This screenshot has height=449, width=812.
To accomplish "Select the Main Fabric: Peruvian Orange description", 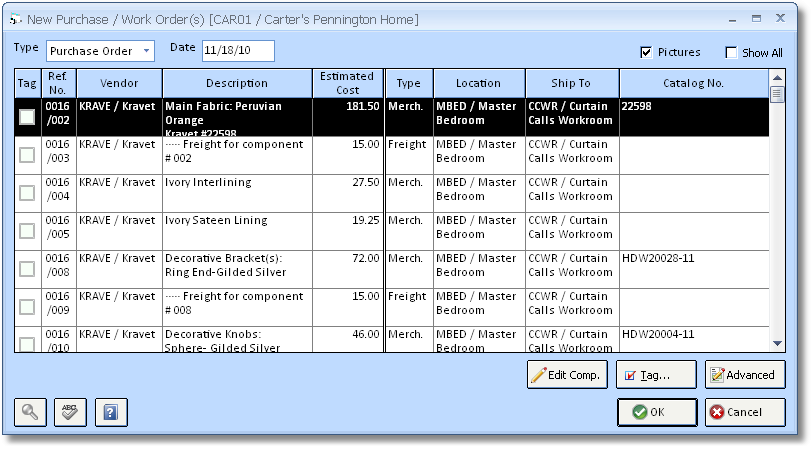I will pyautogui.click(x=237, y=117).
